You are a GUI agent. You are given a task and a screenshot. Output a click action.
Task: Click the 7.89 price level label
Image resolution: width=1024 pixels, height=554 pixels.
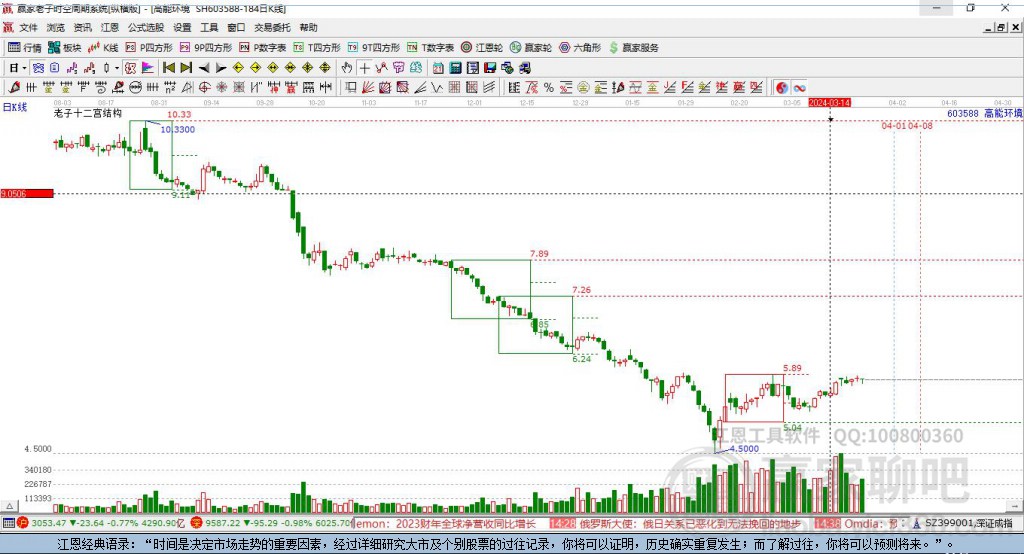(x=539, y=253)
